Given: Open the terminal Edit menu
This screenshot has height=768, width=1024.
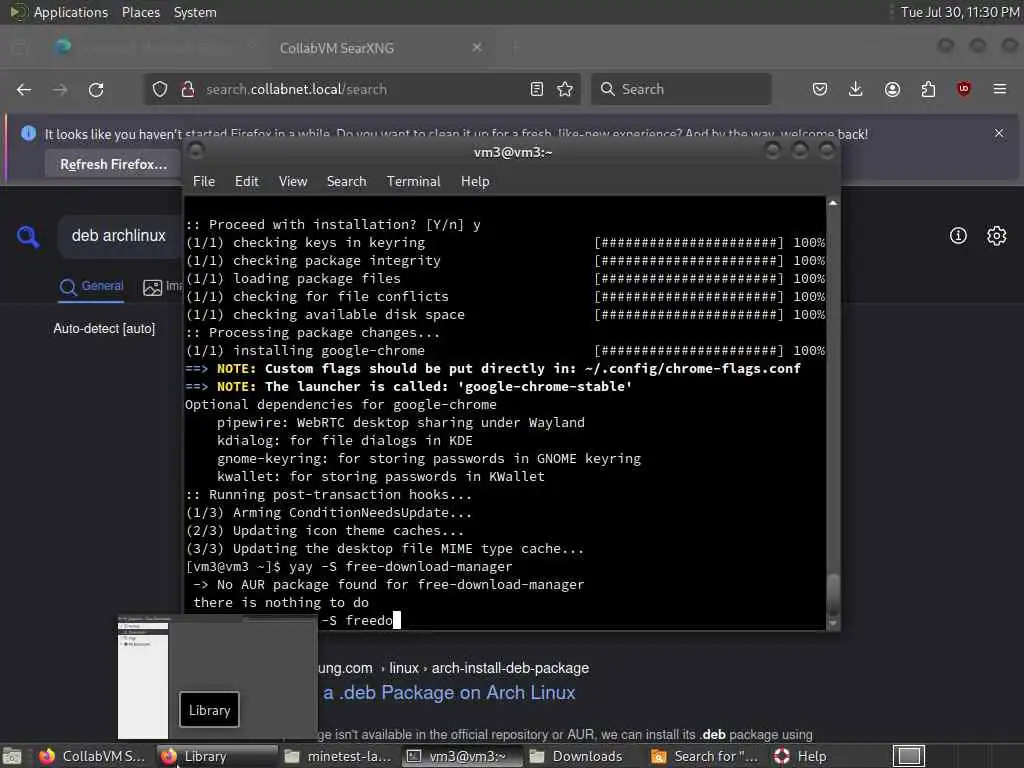Looking at the screenshot, I should pyautogui.click(x=246, y=182).
